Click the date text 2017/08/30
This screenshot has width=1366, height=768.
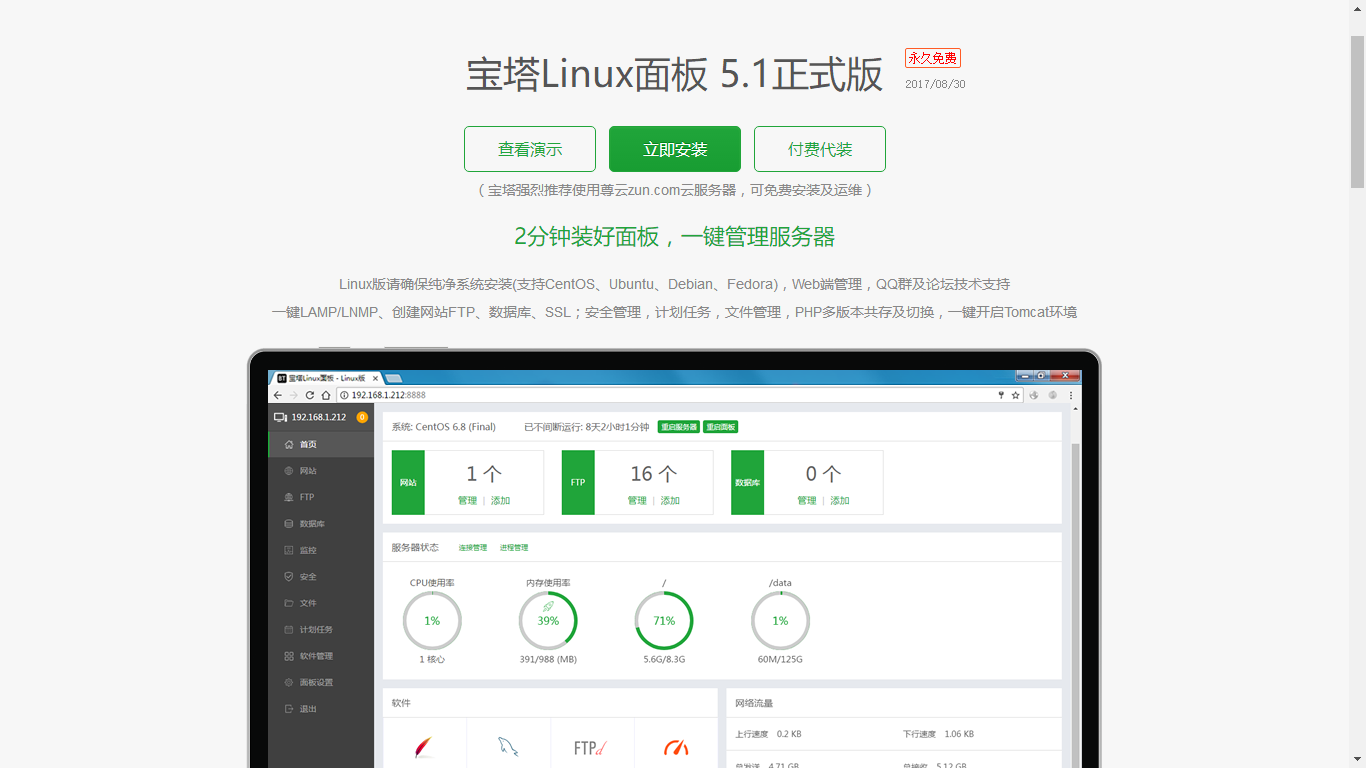pyautogui.click(x=935, y=84)
